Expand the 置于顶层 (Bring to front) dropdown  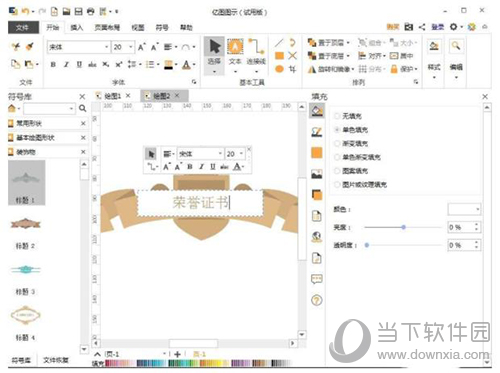pos(348,43)
